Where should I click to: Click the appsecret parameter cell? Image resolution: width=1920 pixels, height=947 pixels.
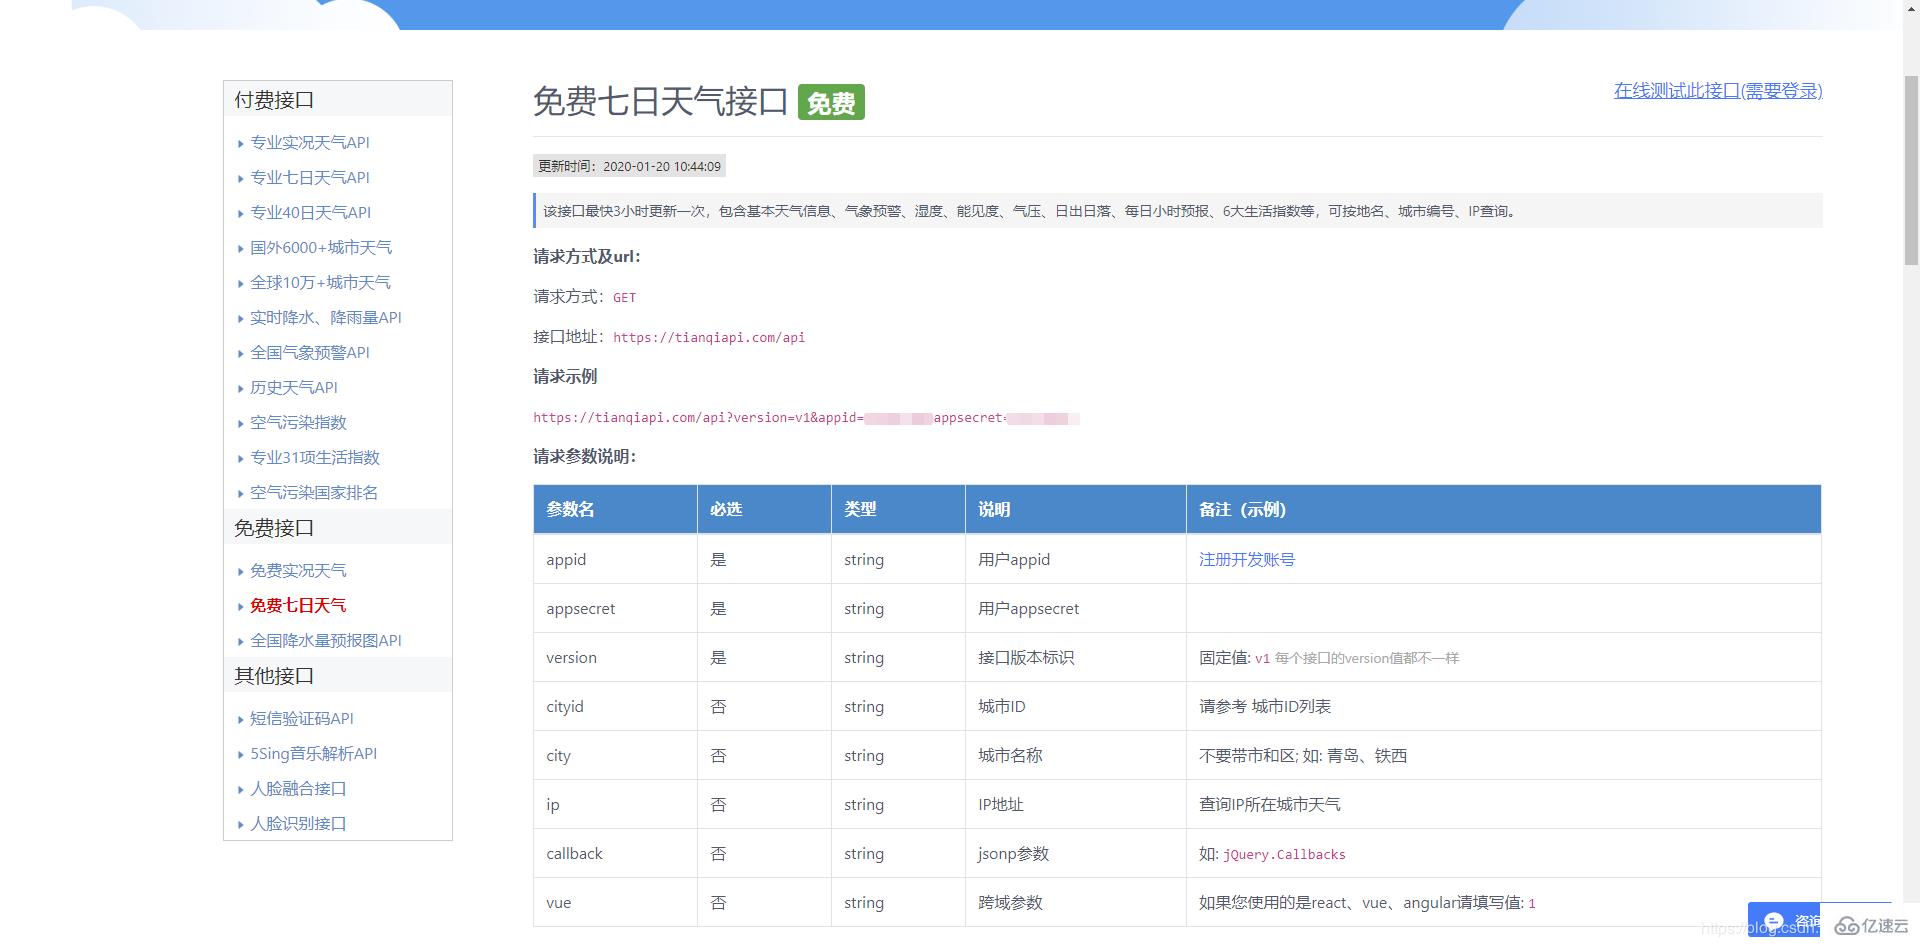click(x=615, y=608)
